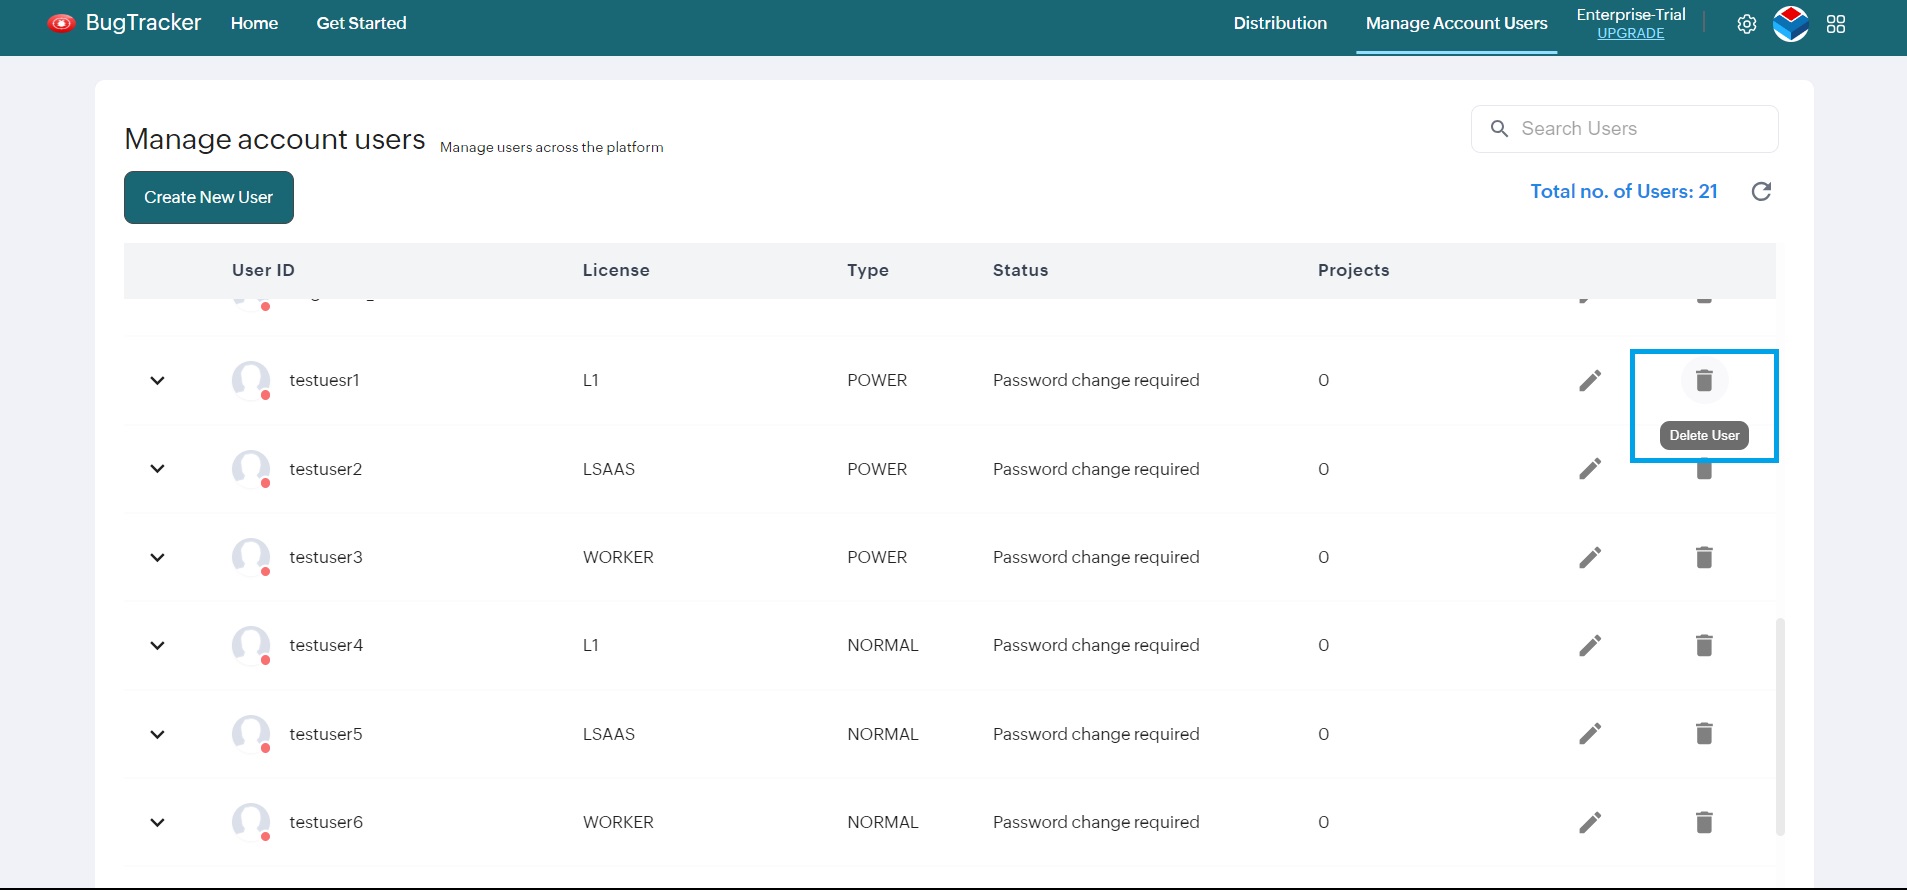
Task: Expand the testuser3 row
Action: pyautogui.click(x=157, y=557)
